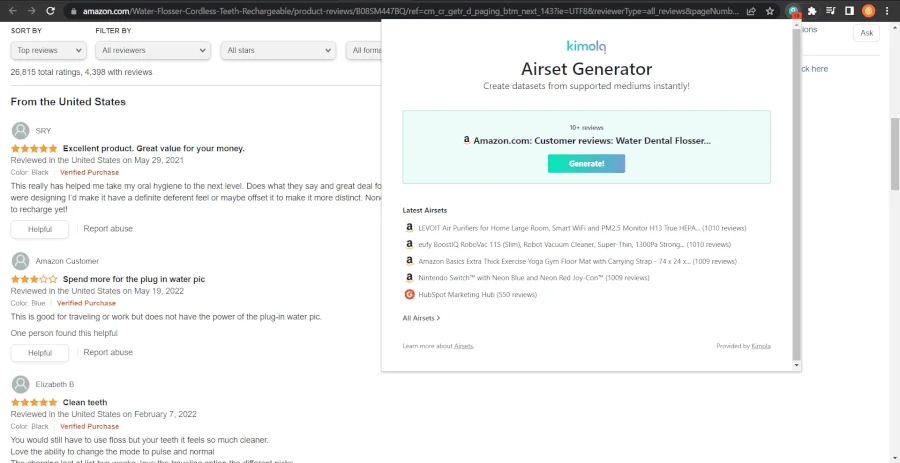Viewport: 900px width, 463px height.
Task: Click Amazon icon beside eufy BoostIQ RoboVac airset
Action: tap(409, 244)
